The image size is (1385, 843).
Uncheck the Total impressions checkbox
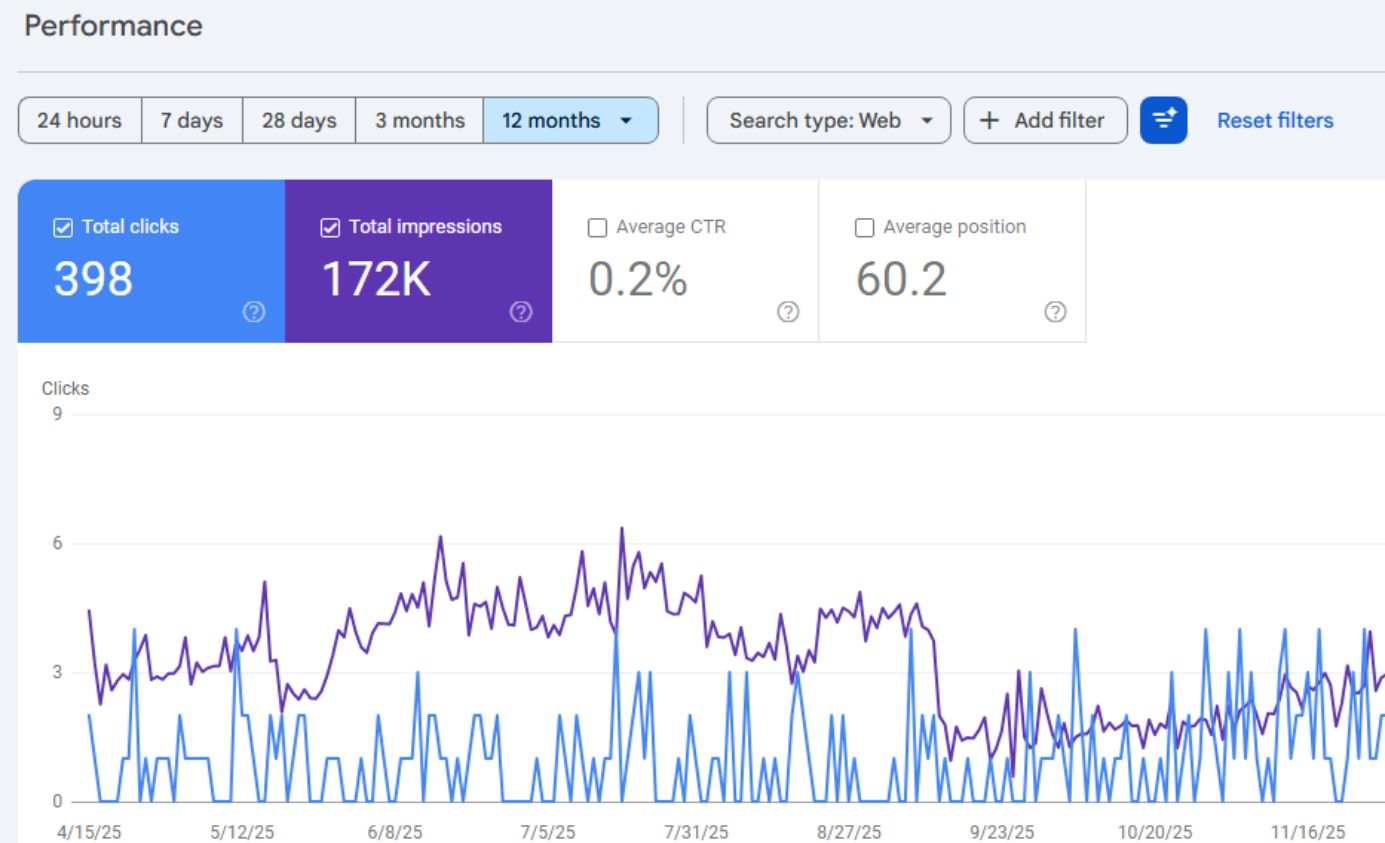coord(330,228)
